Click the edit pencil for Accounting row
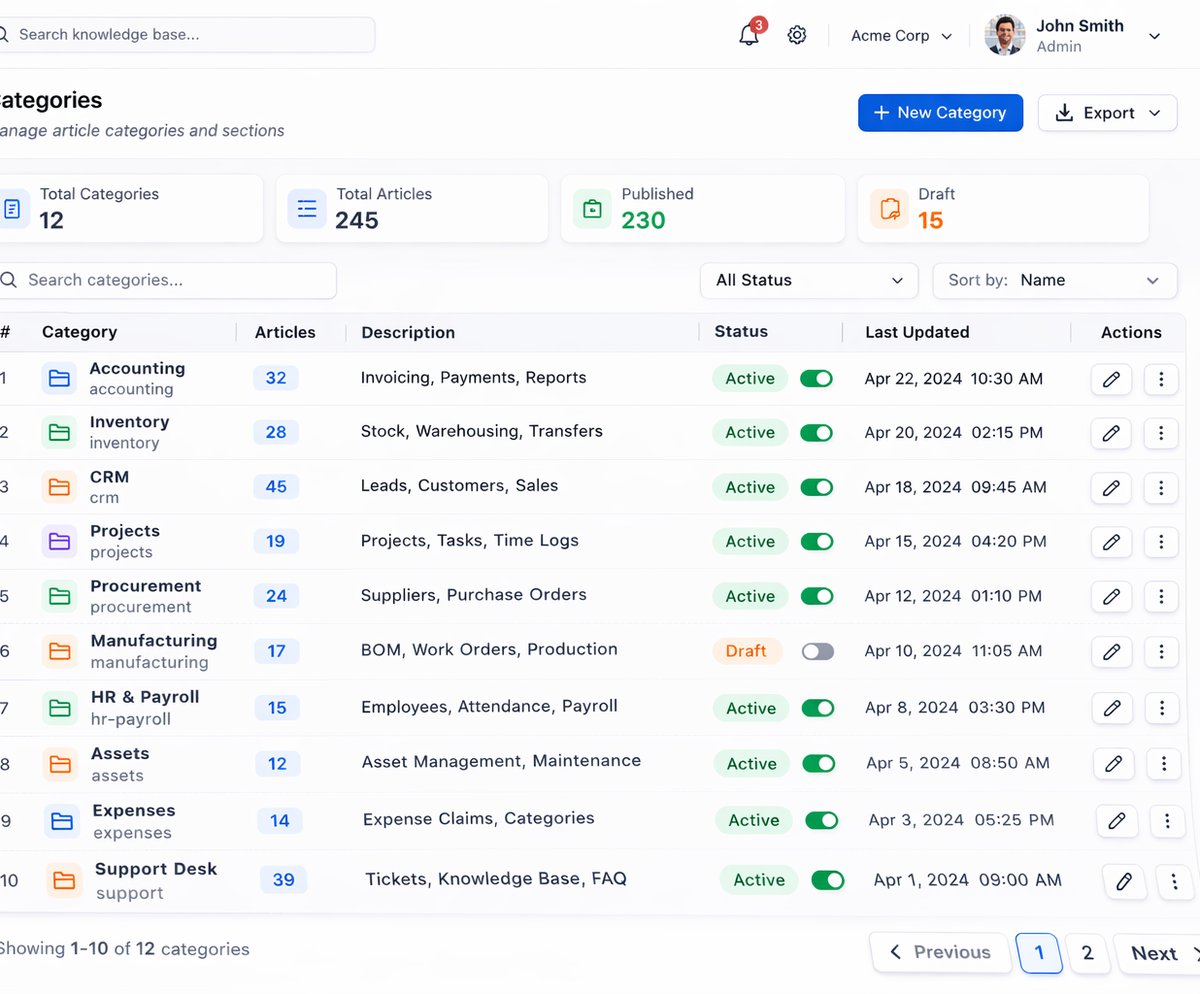The width and height of the screenshot is (1200, 994). click(x=1111, y=379)
